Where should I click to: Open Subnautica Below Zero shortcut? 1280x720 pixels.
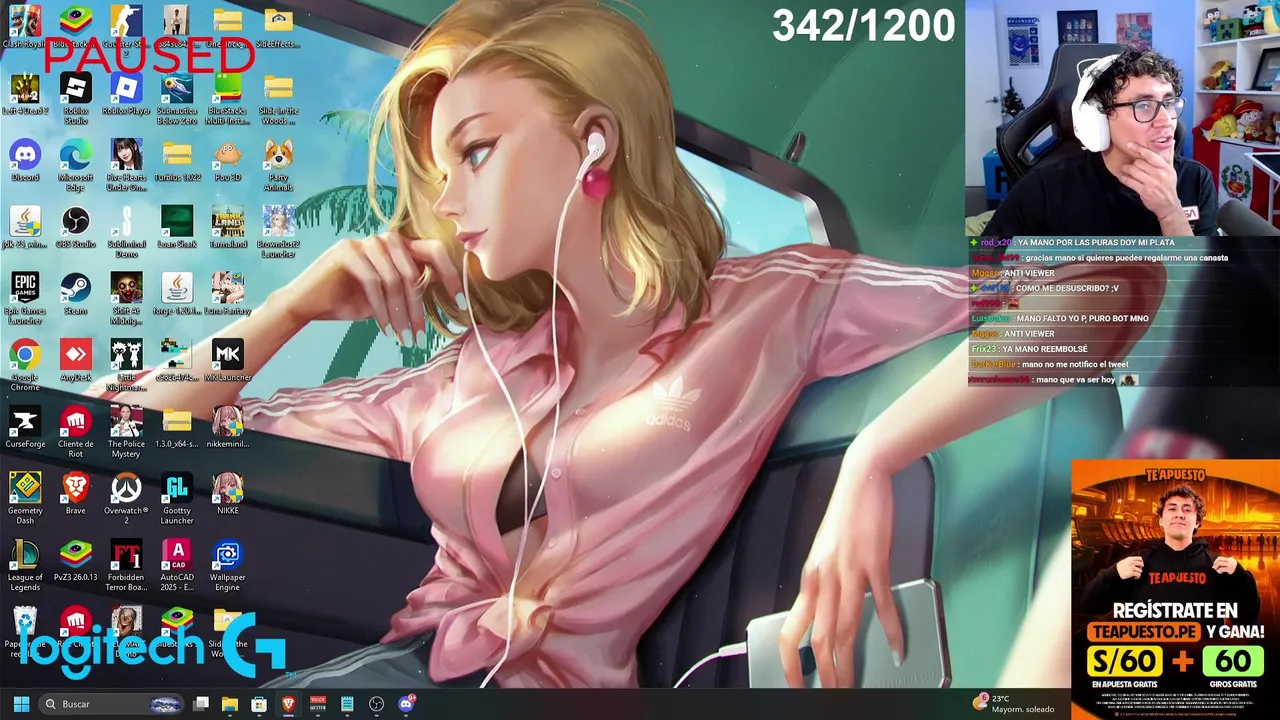(177, 98)
